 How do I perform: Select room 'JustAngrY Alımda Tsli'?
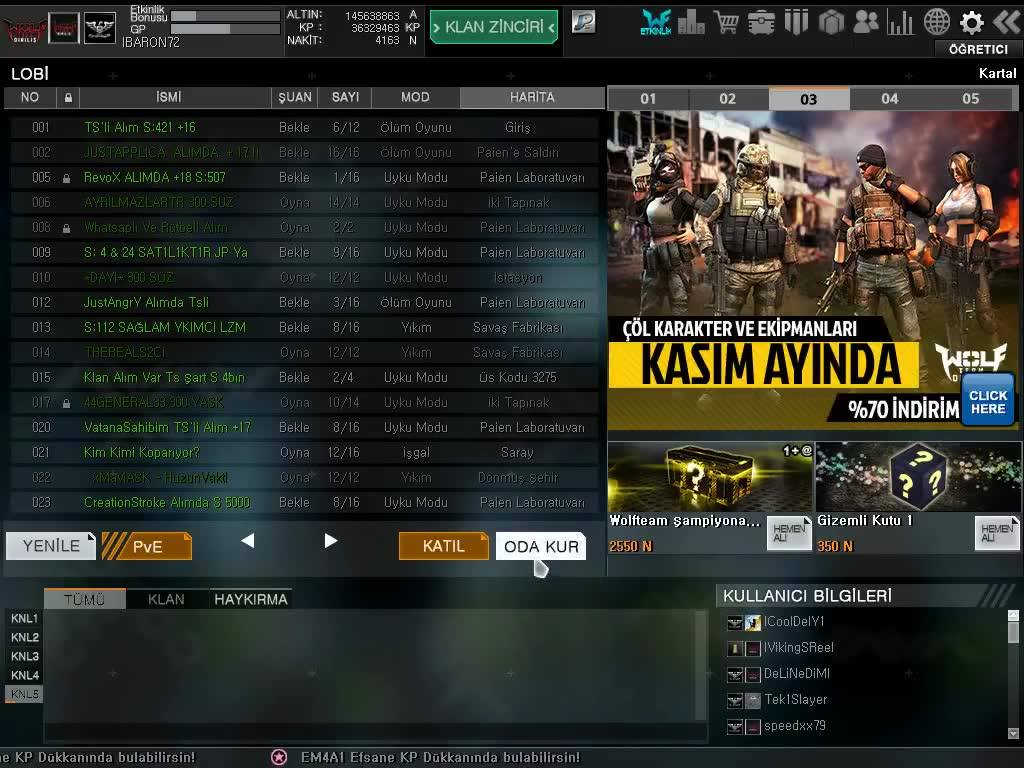click(304, 302)
